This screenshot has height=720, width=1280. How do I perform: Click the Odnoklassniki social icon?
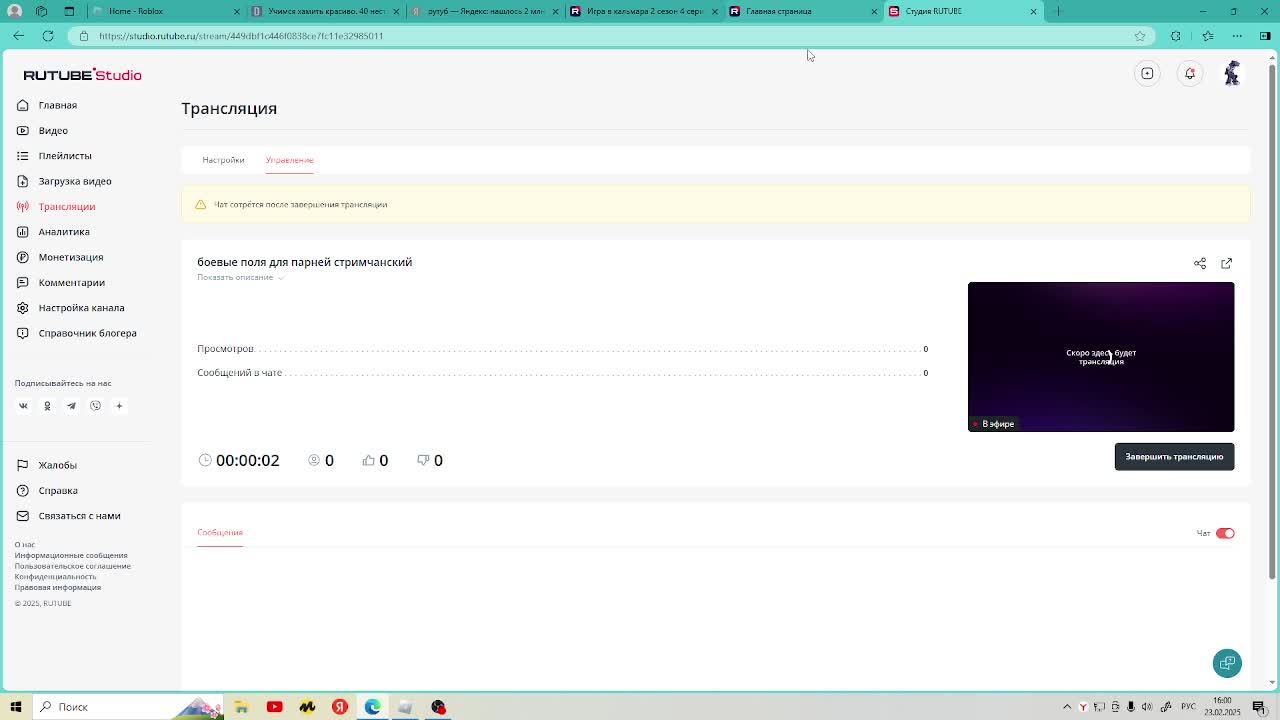click(47, 406)
